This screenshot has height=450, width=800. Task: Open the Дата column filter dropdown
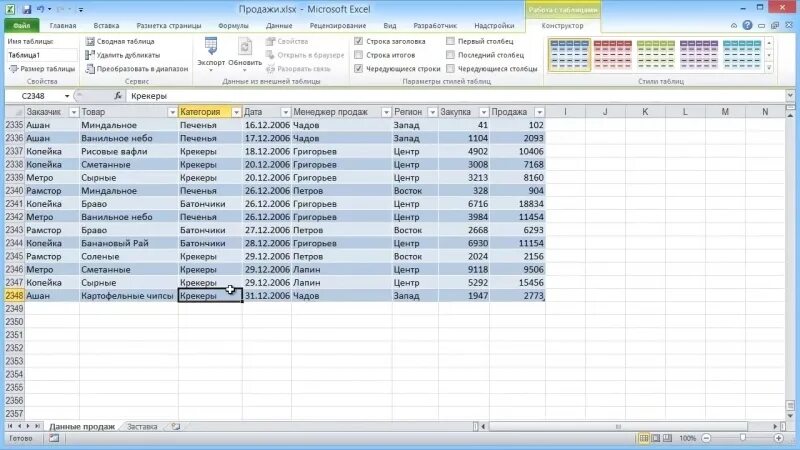coord(285,112)
